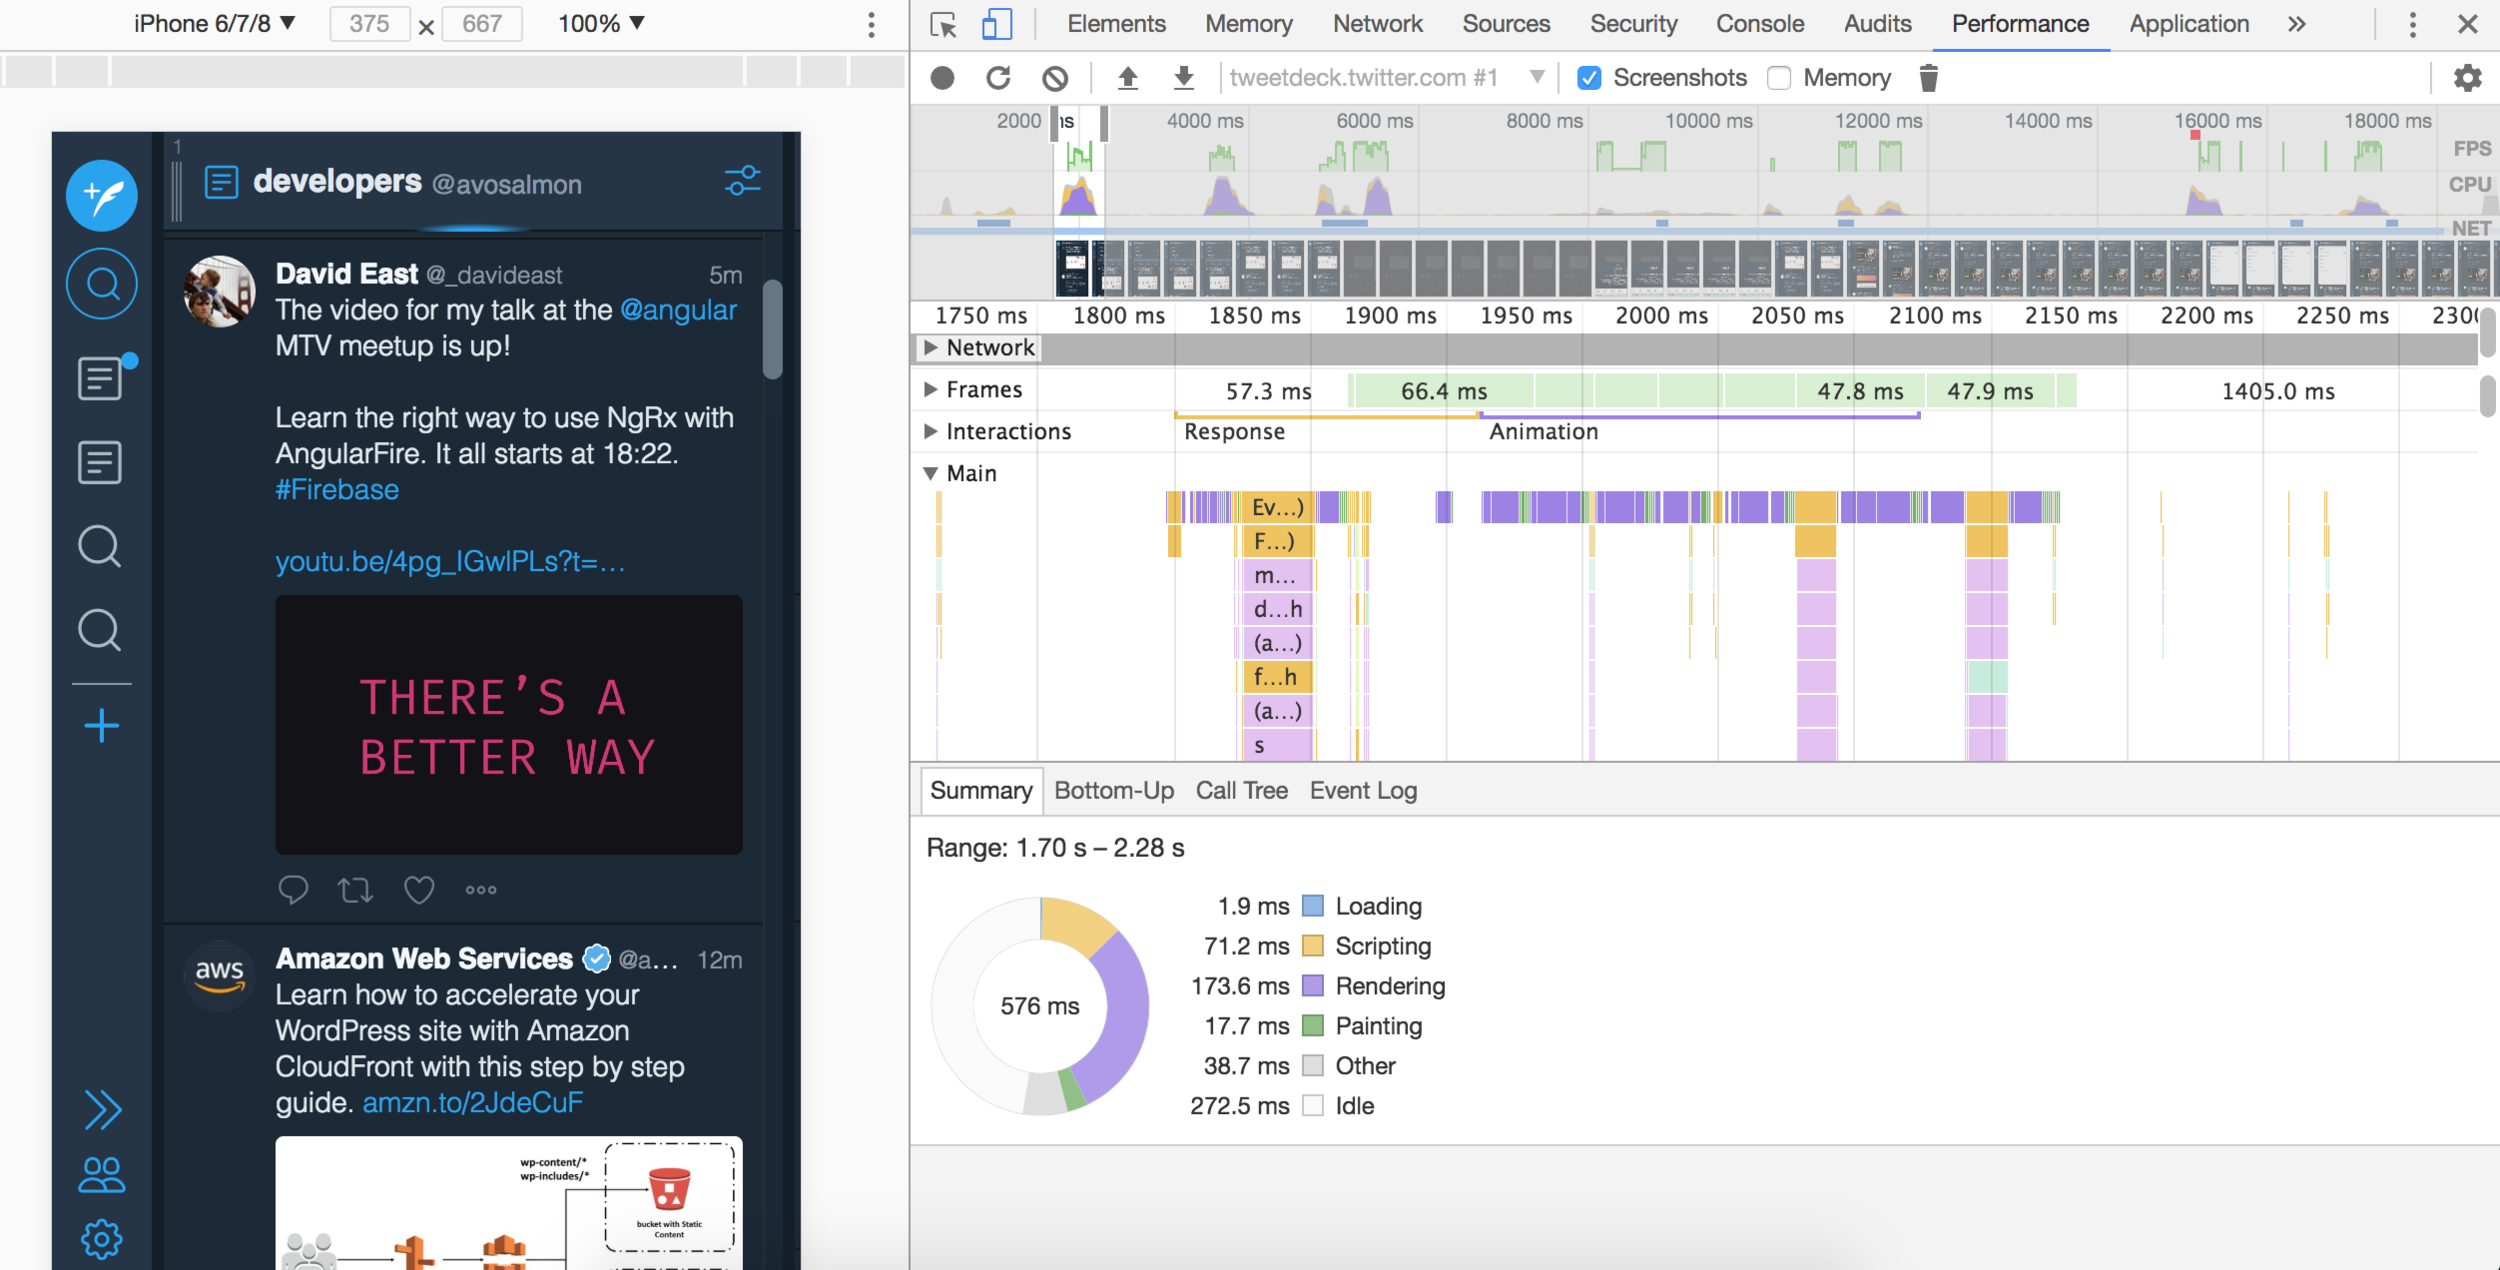This screenshot has width=2500, height=1270.
Task: Expand the Frames track
Action: click(931, 389)
